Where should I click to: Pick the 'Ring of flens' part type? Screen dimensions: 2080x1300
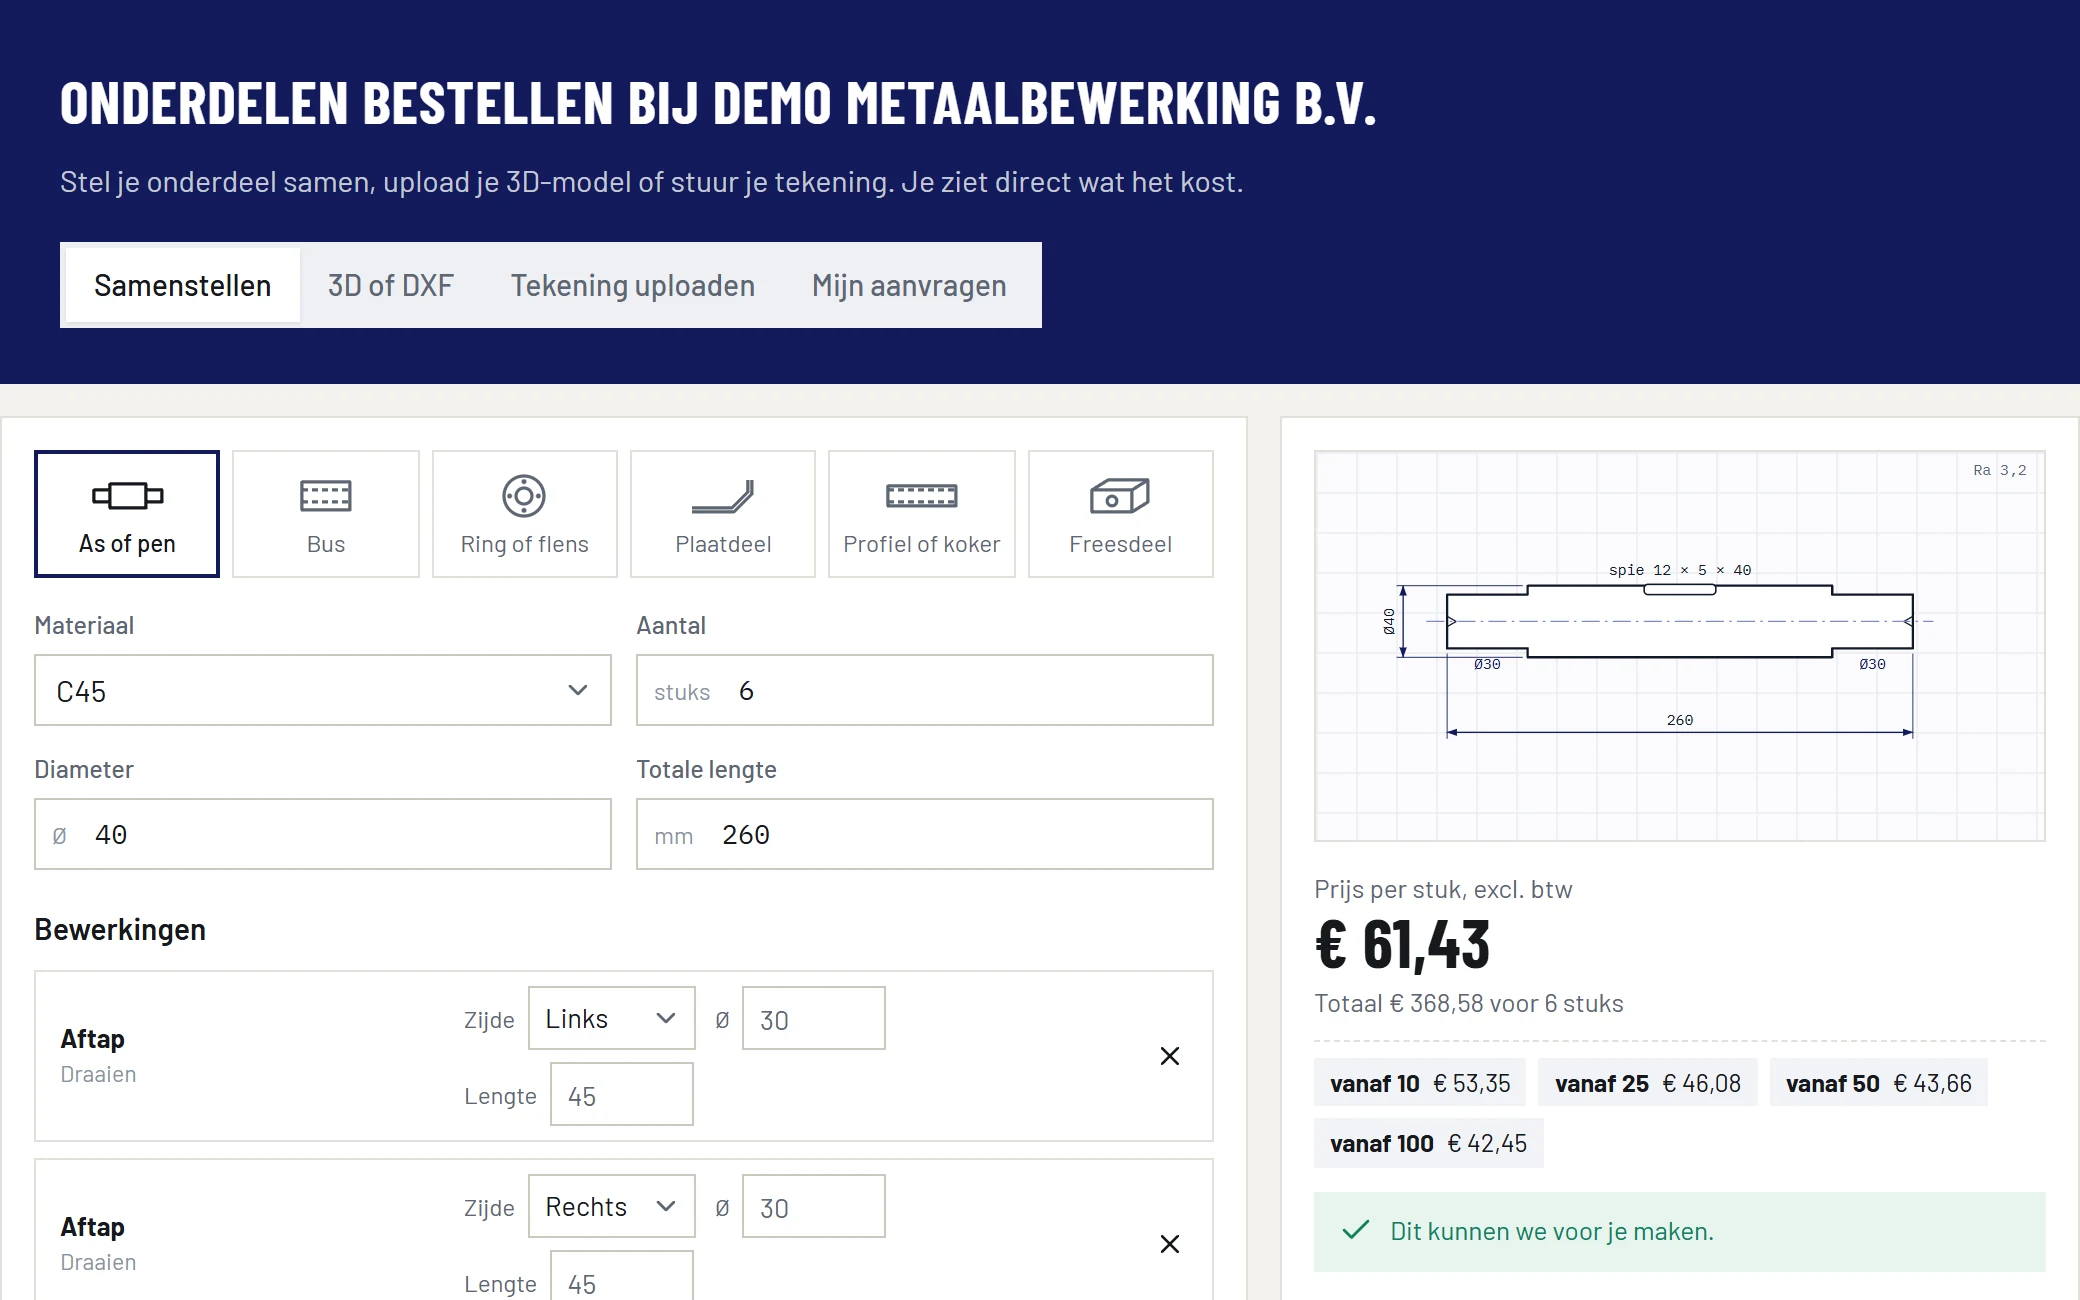[x=524, y=514]
